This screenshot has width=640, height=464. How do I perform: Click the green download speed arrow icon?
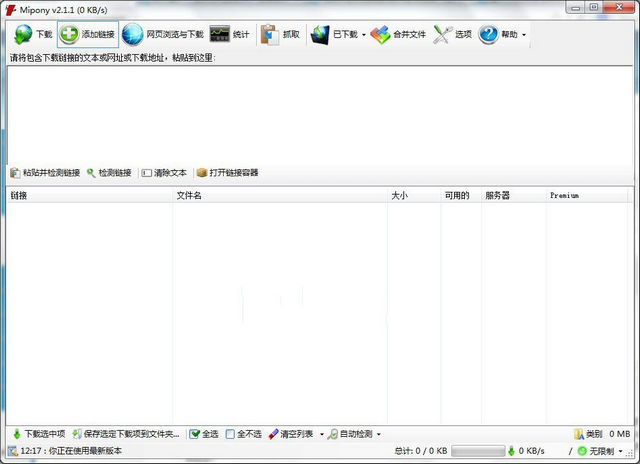pyautogui.click(x=511, y=451)
